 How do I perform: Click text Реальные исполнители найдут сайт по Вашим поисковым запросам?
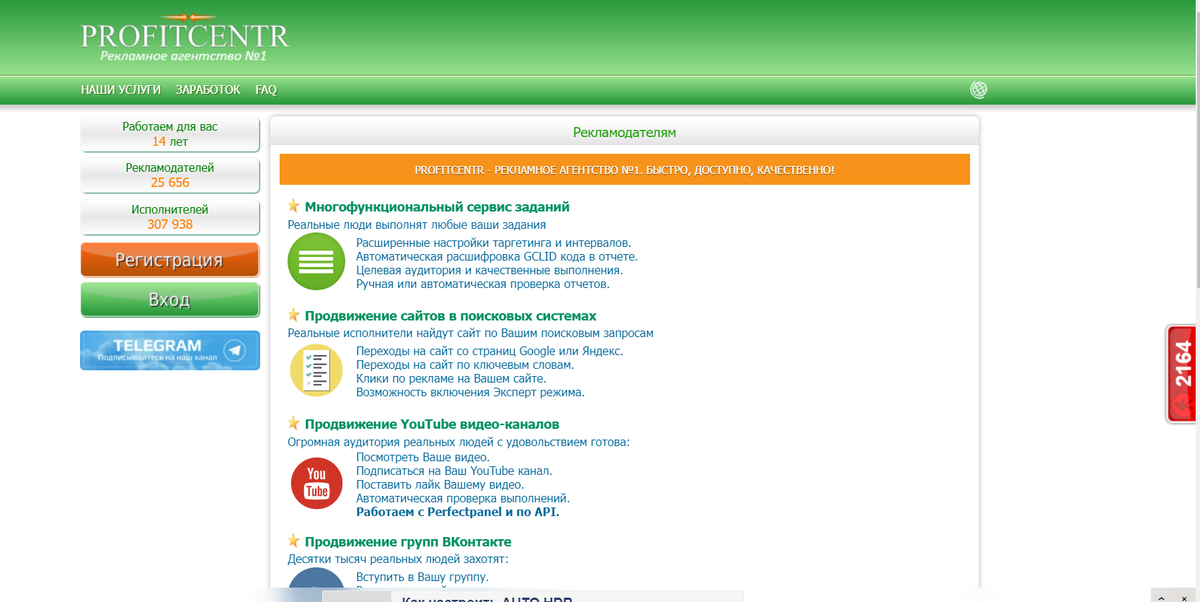471,333
